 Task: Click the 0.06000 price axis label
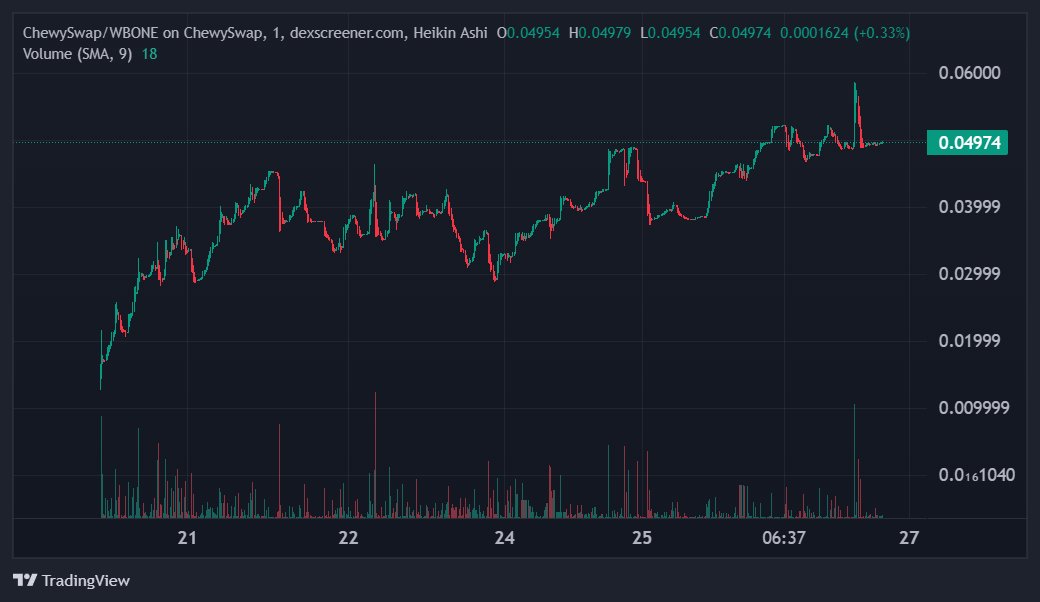click(969, 73)
